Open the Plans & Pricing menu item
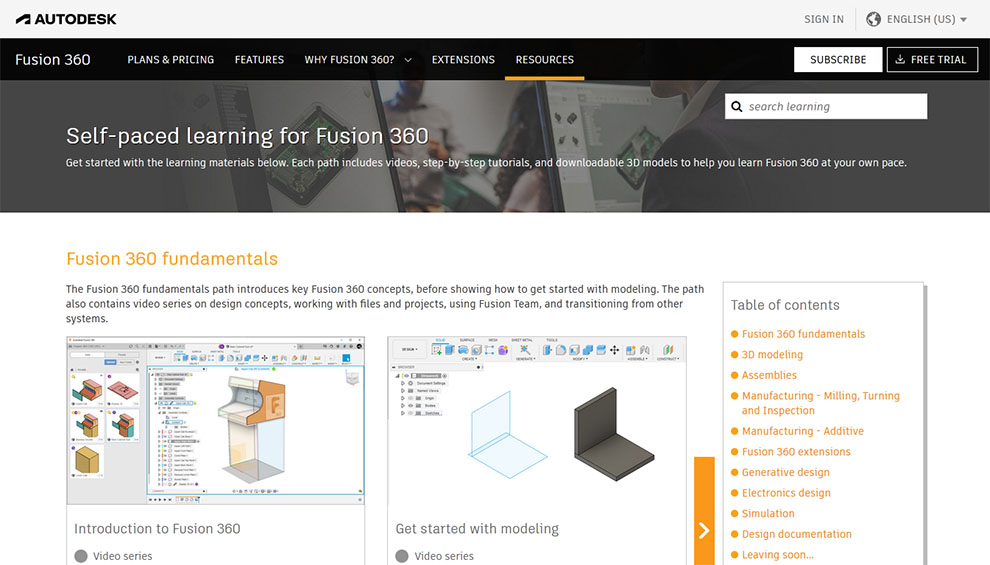The image size is (990, 565). pos(170,59)
